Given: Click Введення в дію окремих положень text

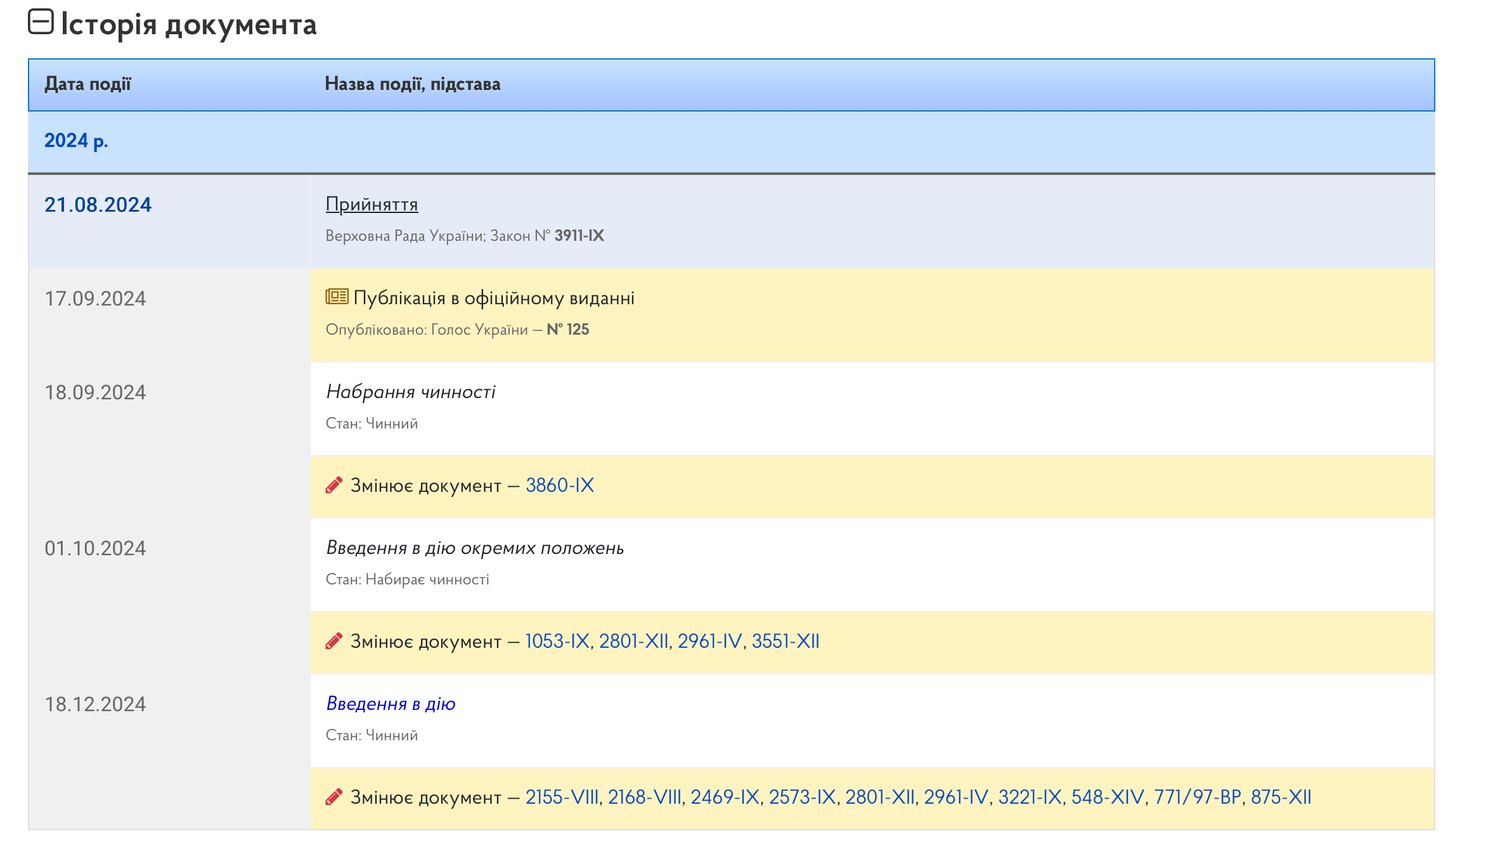Looking at the screenshot, I should pyautogui.click(x=475, y=547).
